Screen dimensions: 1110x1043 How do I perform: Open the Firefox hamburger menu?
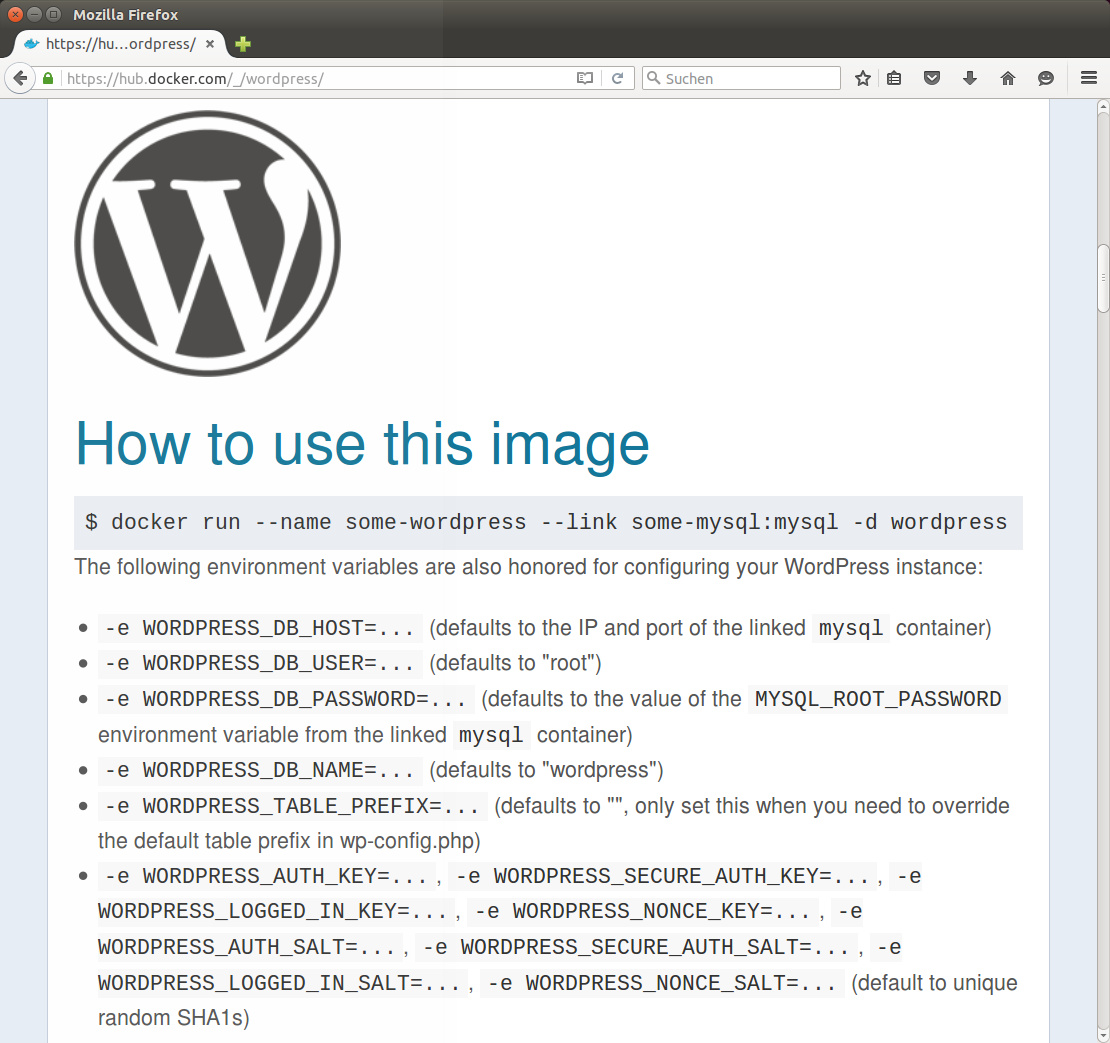(1089, 78)
